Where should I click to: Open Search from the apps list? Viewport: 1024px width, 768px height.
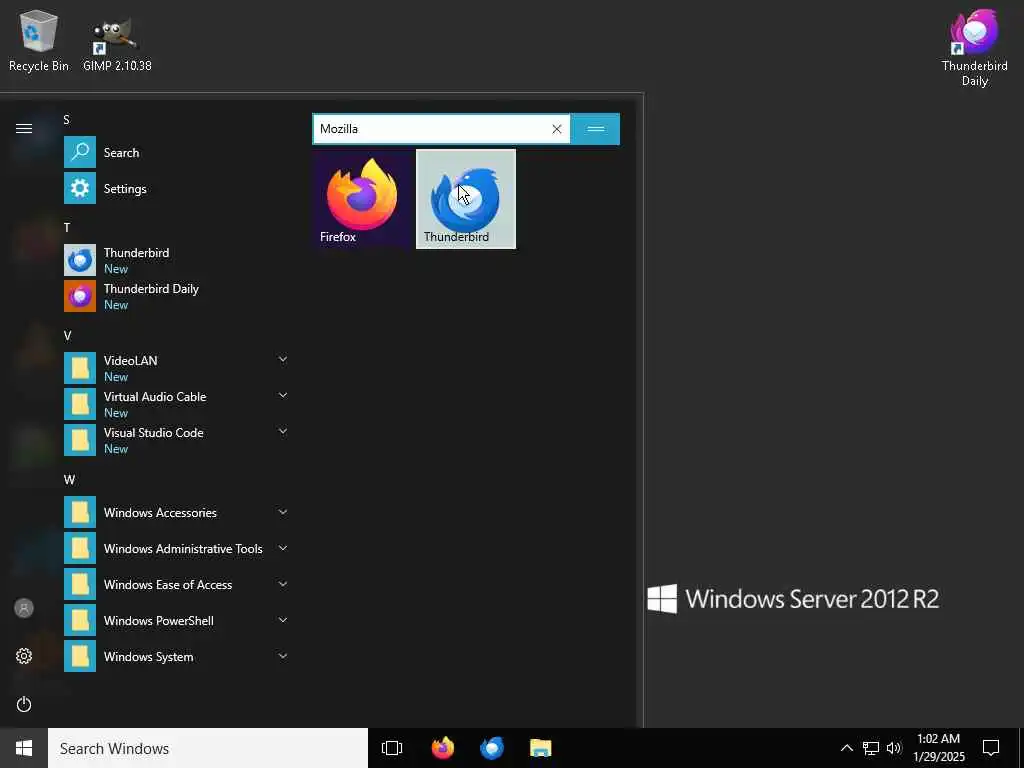176,152
